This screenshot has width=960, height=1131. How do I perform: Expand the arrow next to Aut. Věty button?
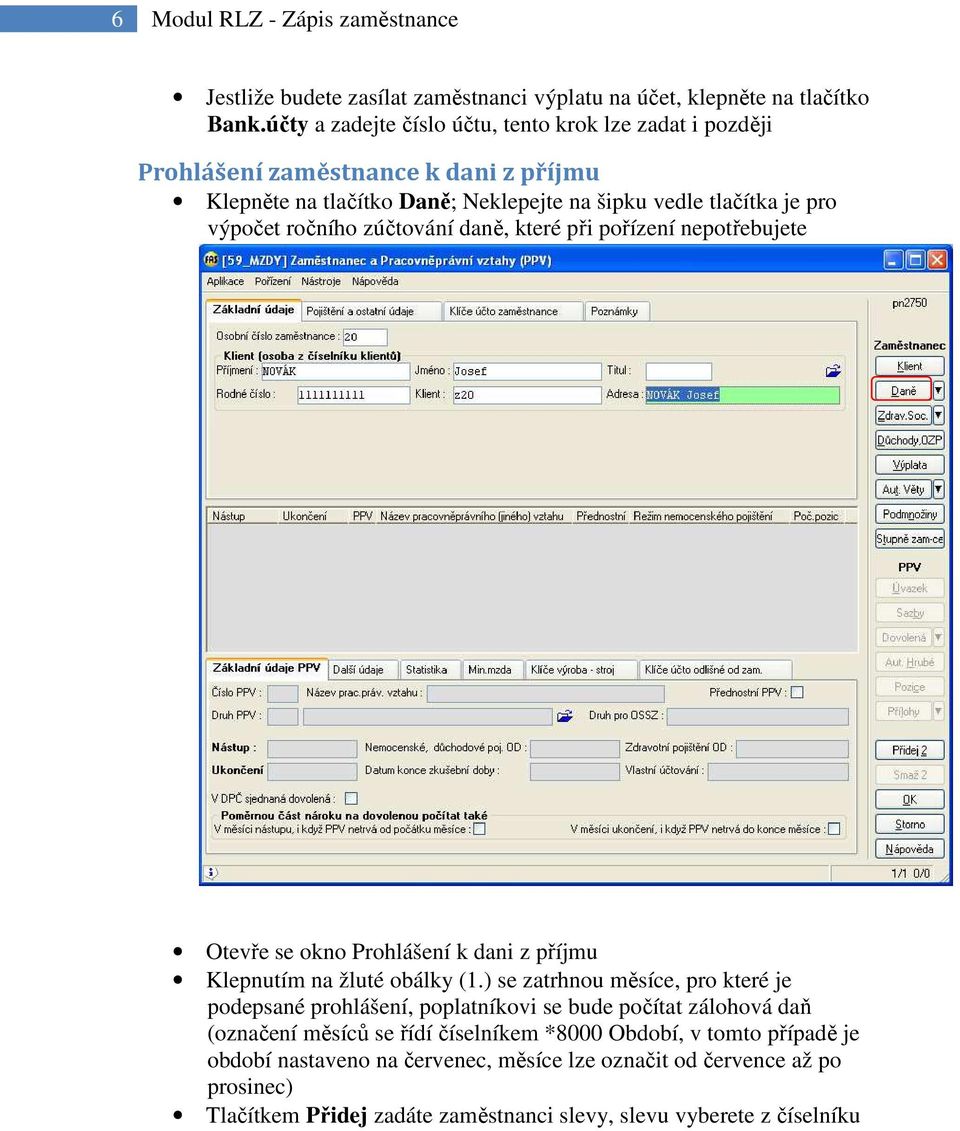pyautogui.click(x=938, y=490)
